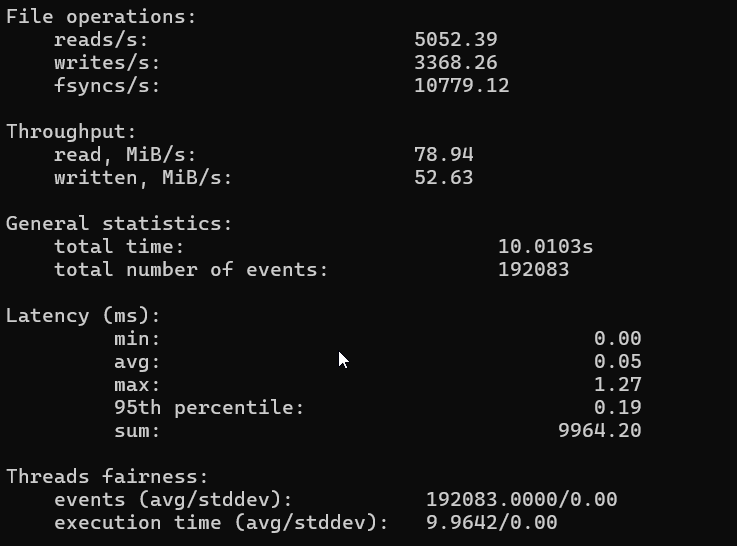Click the min latency value 0.00

point(618,338)
